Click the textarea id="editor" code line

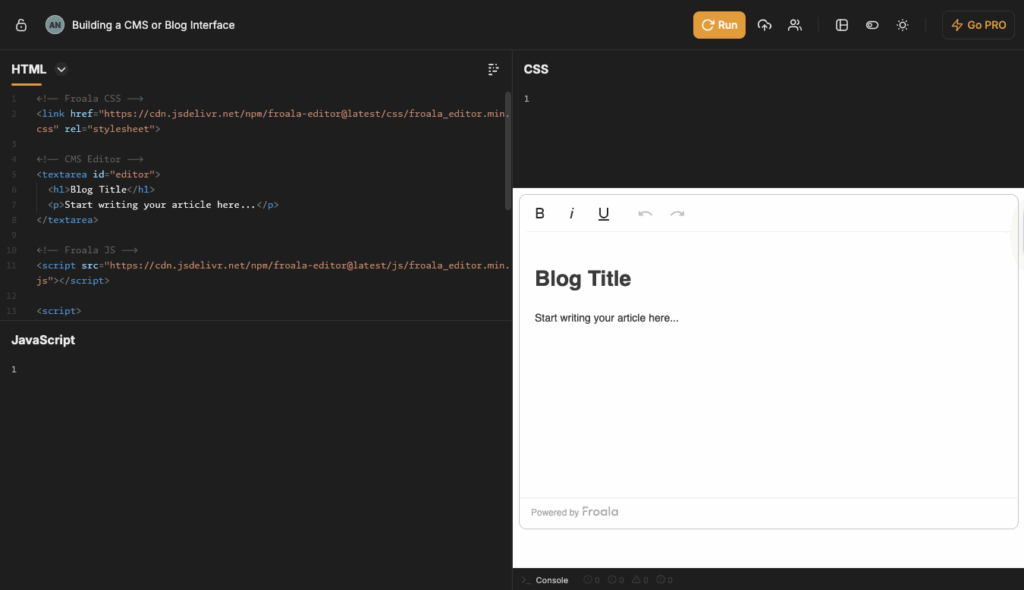98,174
